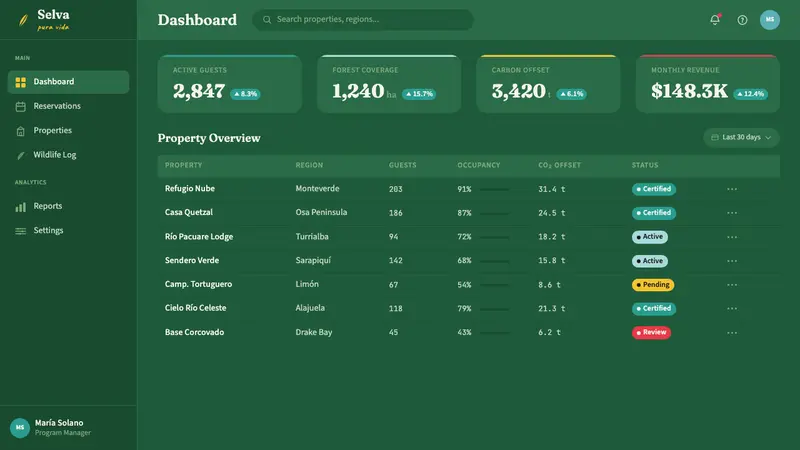
Task: Open the Active Guests stat card
Action: (230, 84)
